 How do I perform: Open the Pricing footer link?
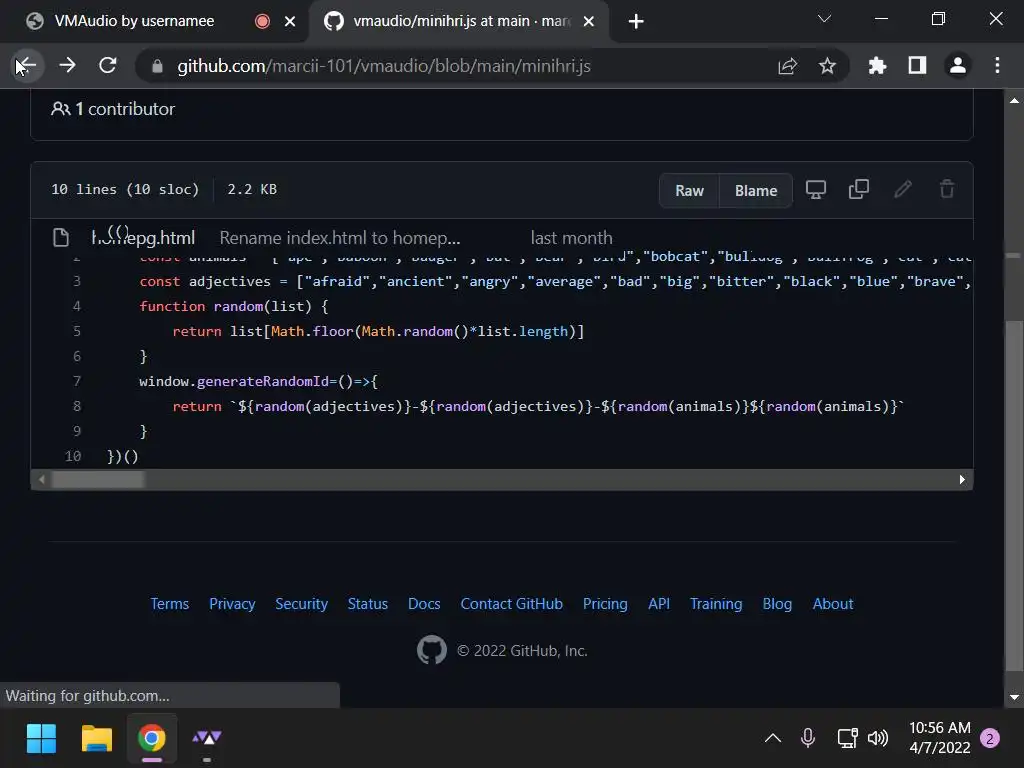[605, 603]
